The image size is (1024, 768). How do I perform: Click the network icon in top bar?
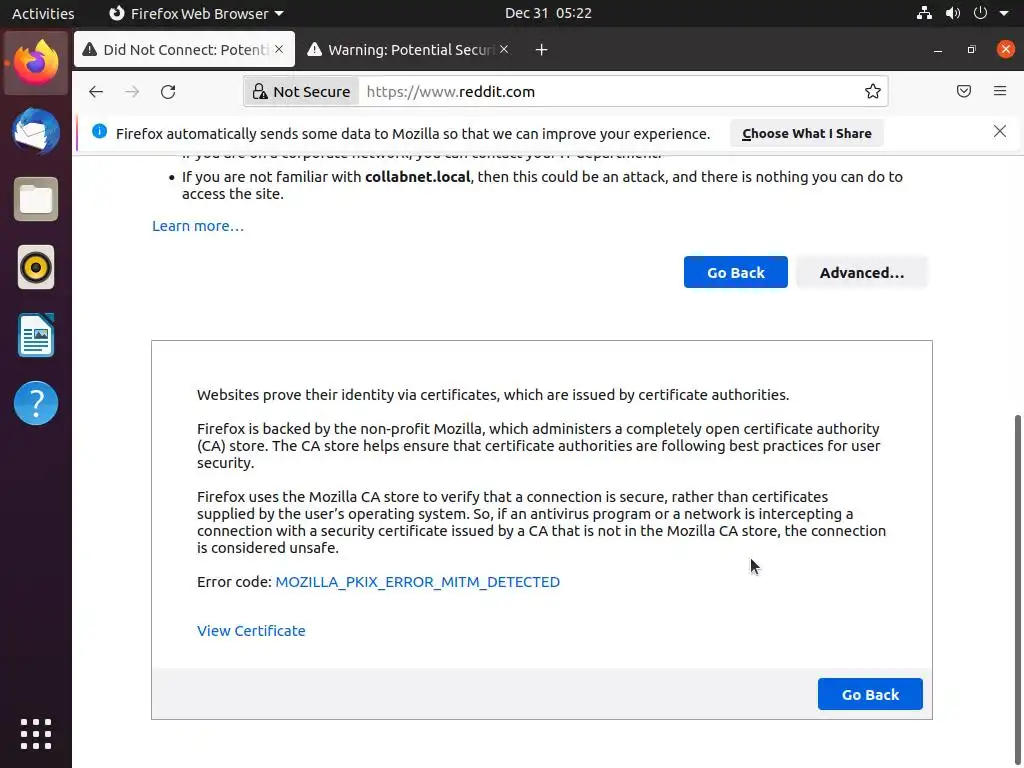point(924,13)
